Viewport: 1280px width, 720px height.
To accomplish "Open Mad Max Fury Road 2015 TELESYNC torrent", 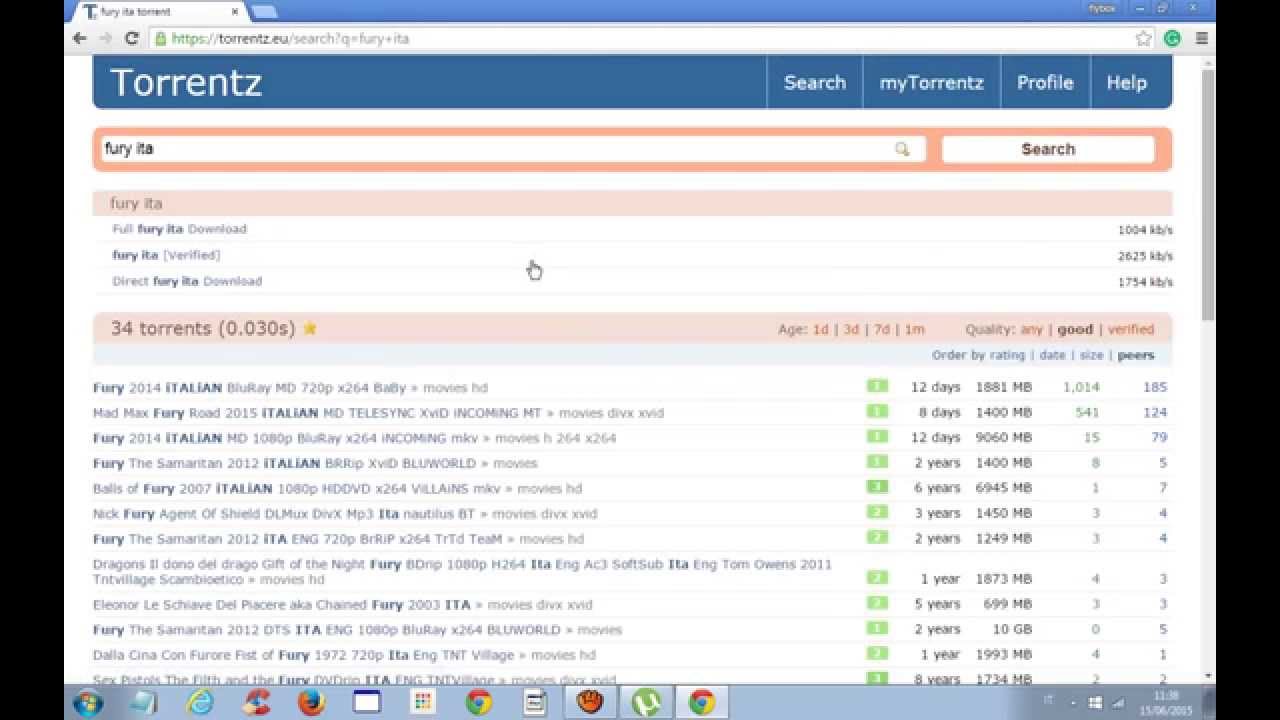I will click(x=317, y=413).
